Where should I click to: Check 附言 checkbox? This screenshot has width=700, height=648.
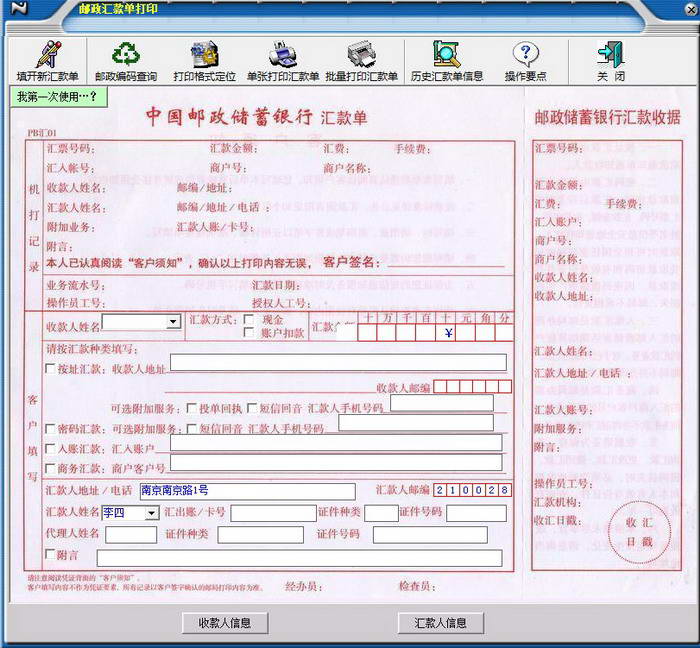click(50, 554)
